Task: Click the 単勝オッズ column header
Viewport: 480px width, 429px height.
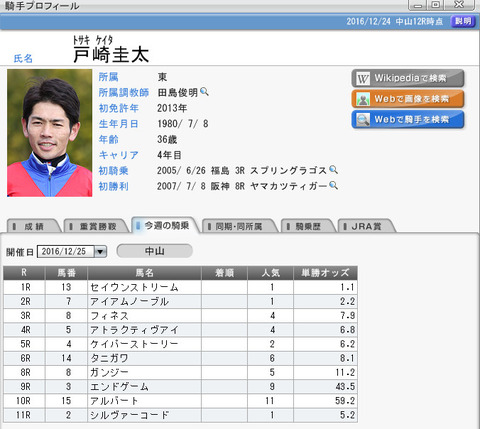Action: (x=325, y=273)
